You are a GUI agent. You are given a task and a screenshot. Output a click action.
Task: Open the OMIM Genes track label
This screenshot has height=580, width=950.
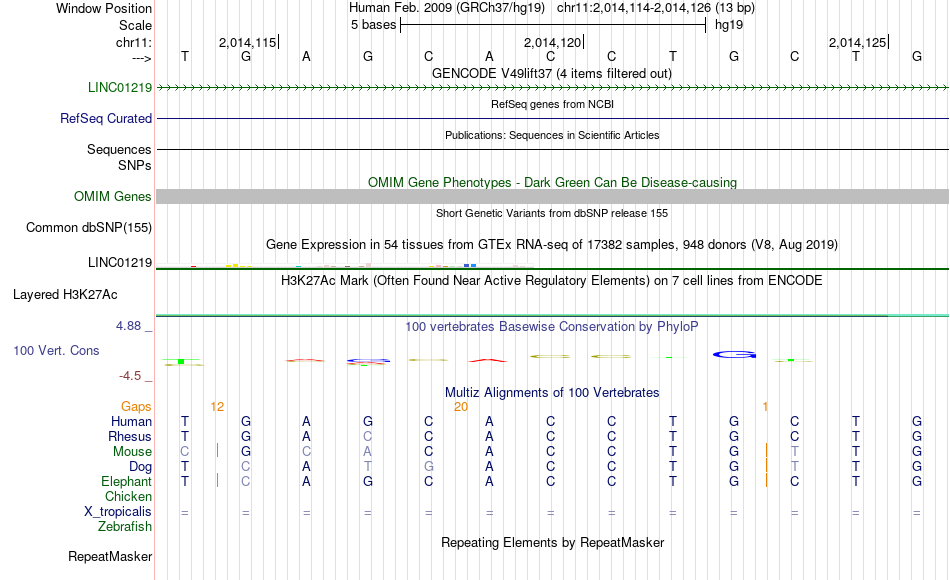(x=113, y=196)
